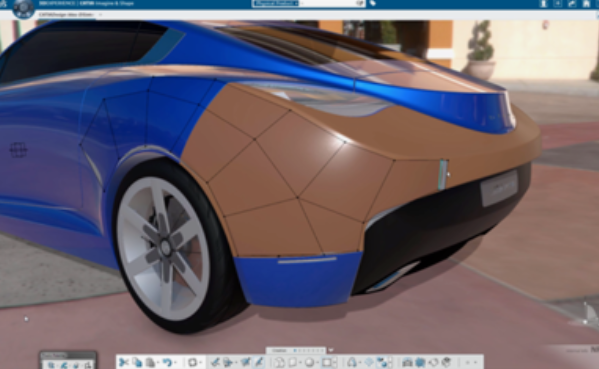This screenshot has height=369, width=599.
Task: Undo the last action with the arrow icon
Action: tap(167, 362)
